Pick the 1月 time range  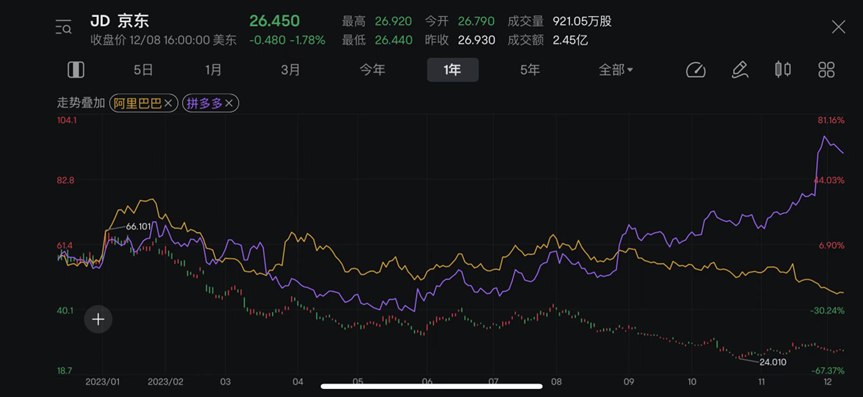[214, 70]
